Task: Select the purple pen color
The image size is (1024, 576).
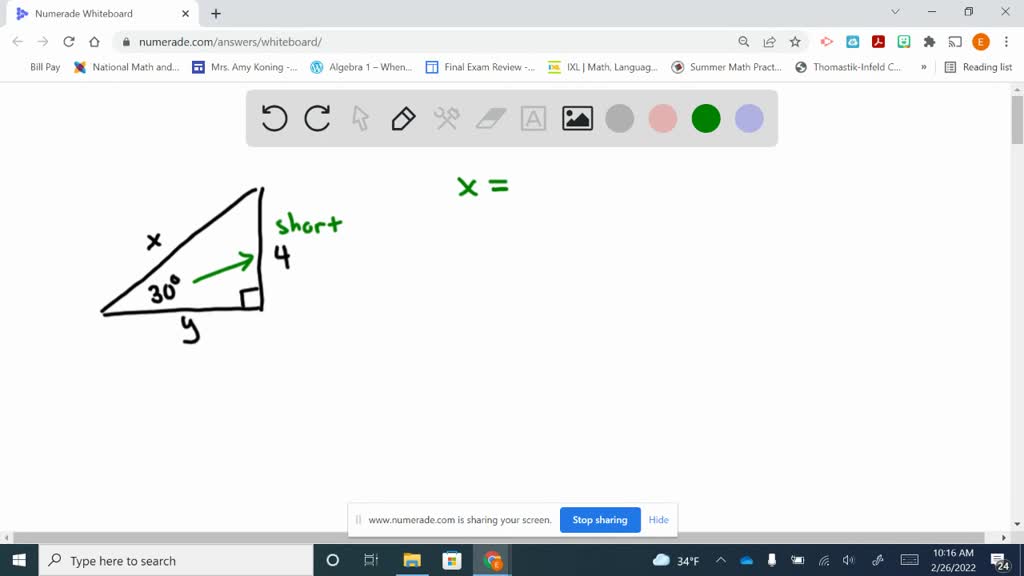Action: pos(748,118)
